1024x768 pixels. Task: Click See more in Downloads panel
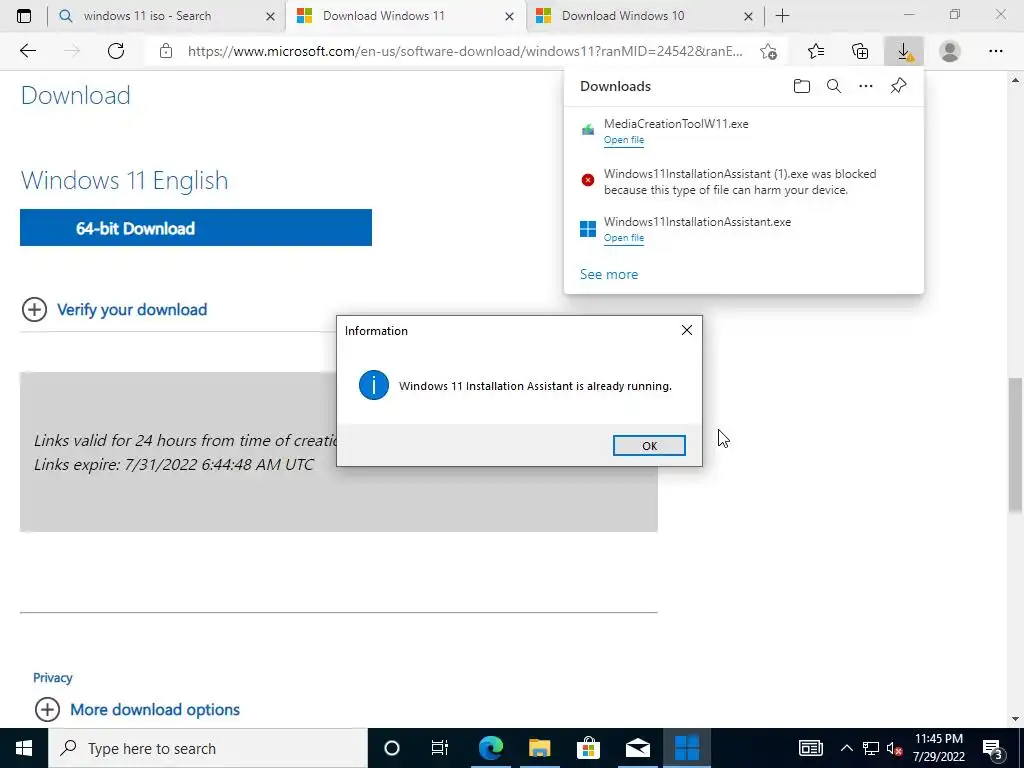pos(609,274)
